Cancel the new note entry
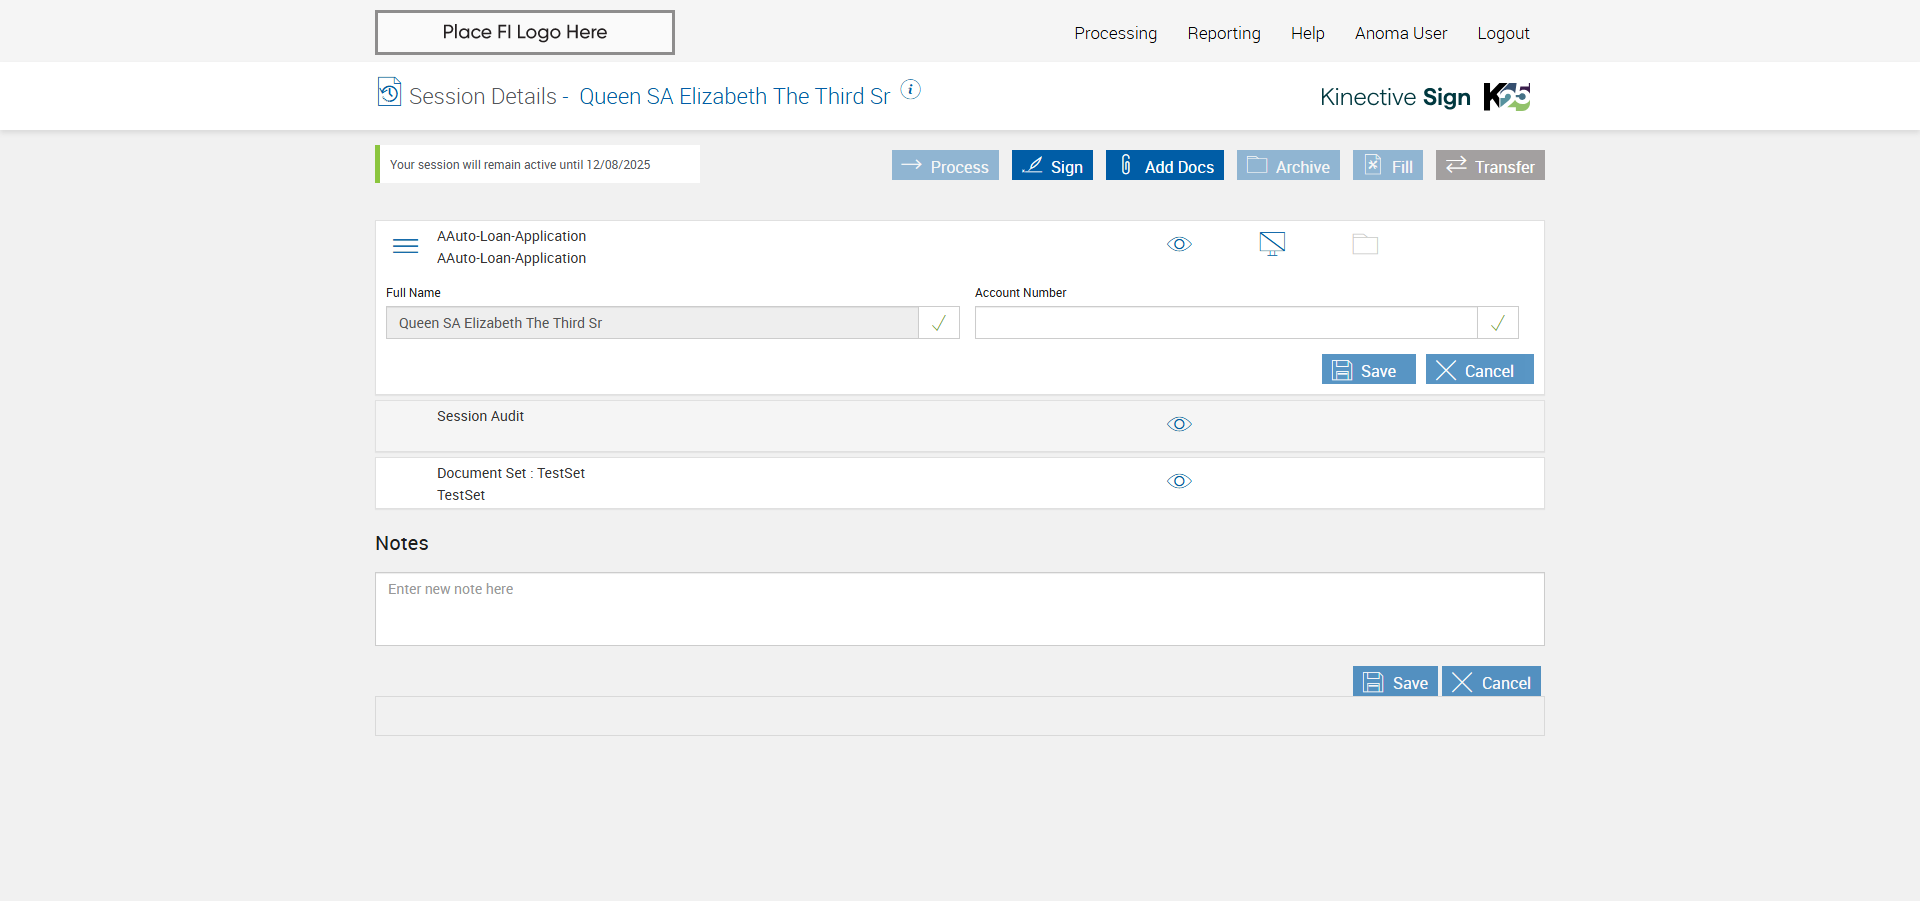This screenshot has height=901, width=1920. 1490,682
